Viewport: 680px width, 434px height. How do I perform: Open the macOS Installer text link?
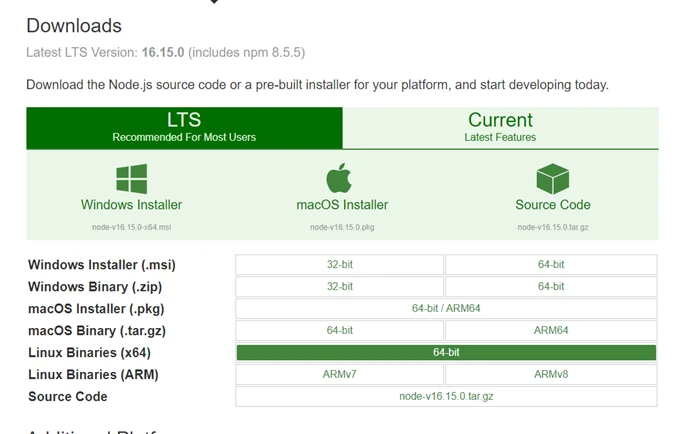pyautogui.click(x=342, y=205)
